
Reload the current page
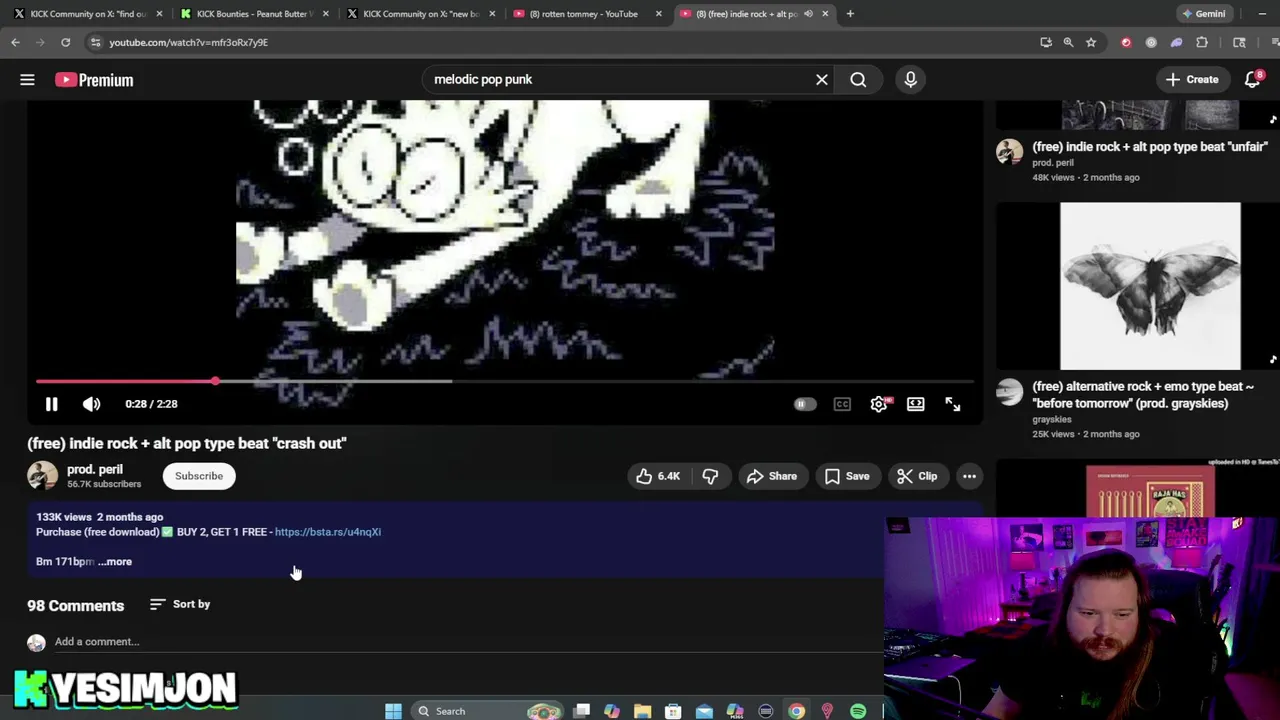65,42
